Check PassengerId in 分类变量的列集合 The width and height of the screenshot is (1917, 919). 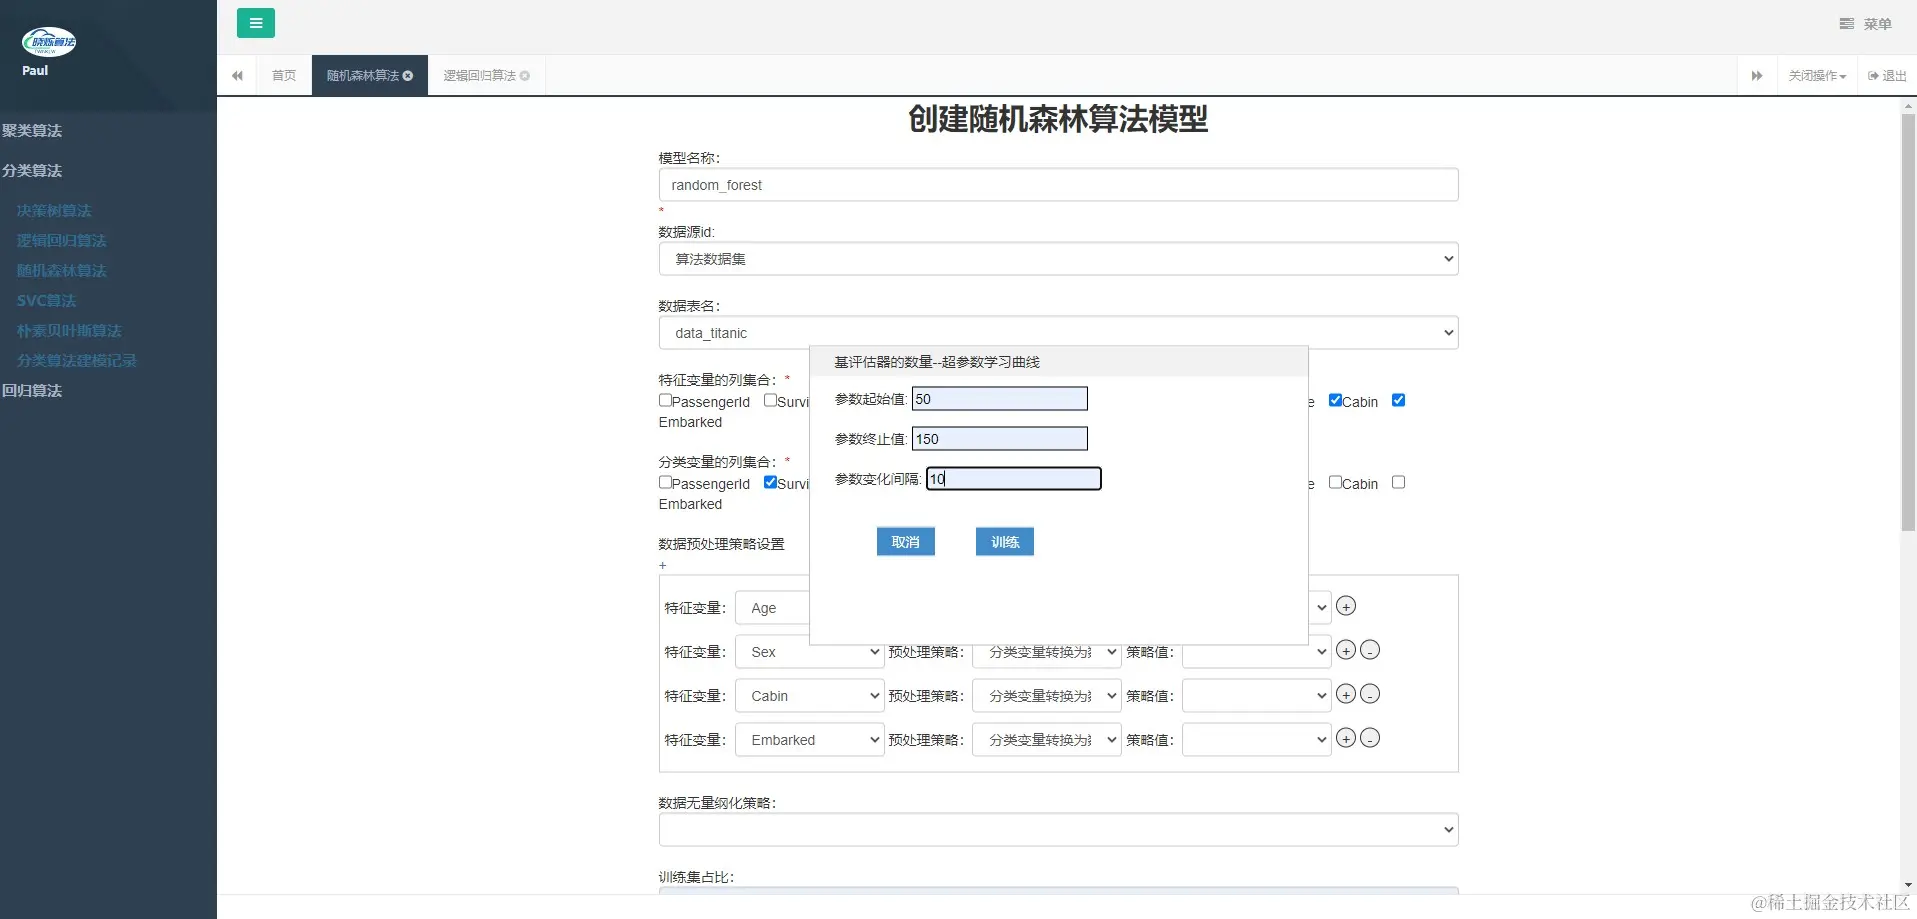[x=665, y=482]
